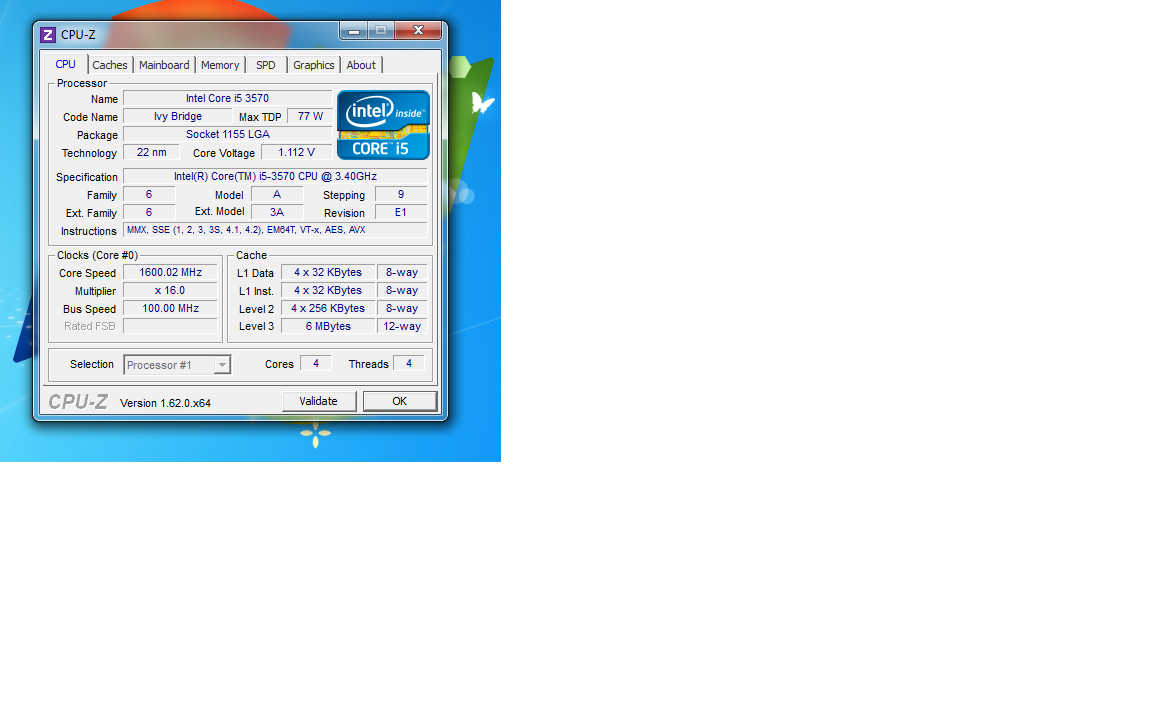Open the Graphics tab

(314, 65)
